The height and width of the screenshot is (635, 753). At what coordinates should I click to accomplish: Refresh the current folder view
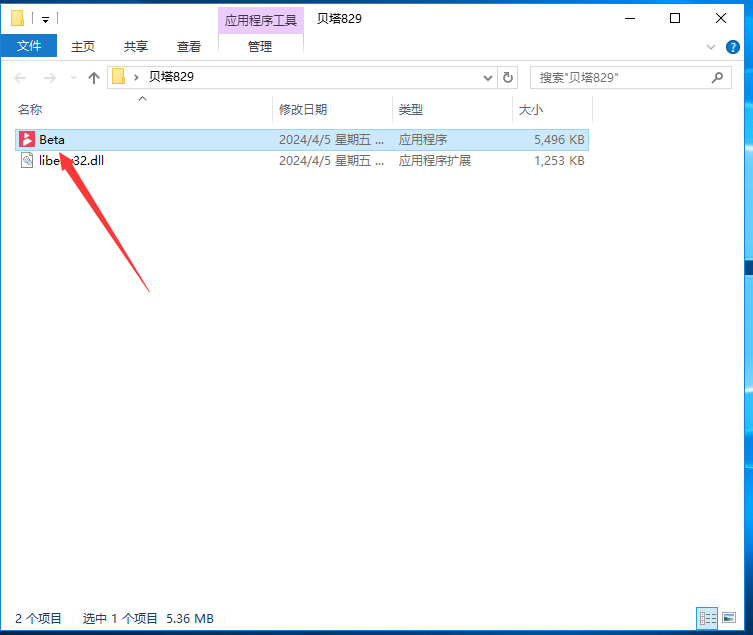coord(508,77)
